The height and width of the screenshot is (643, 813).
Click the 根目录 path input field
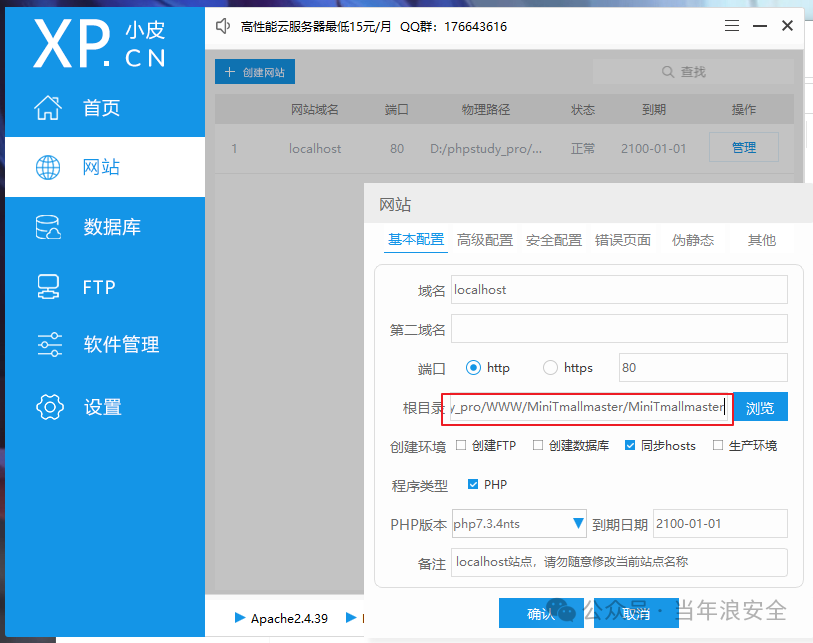588,407
